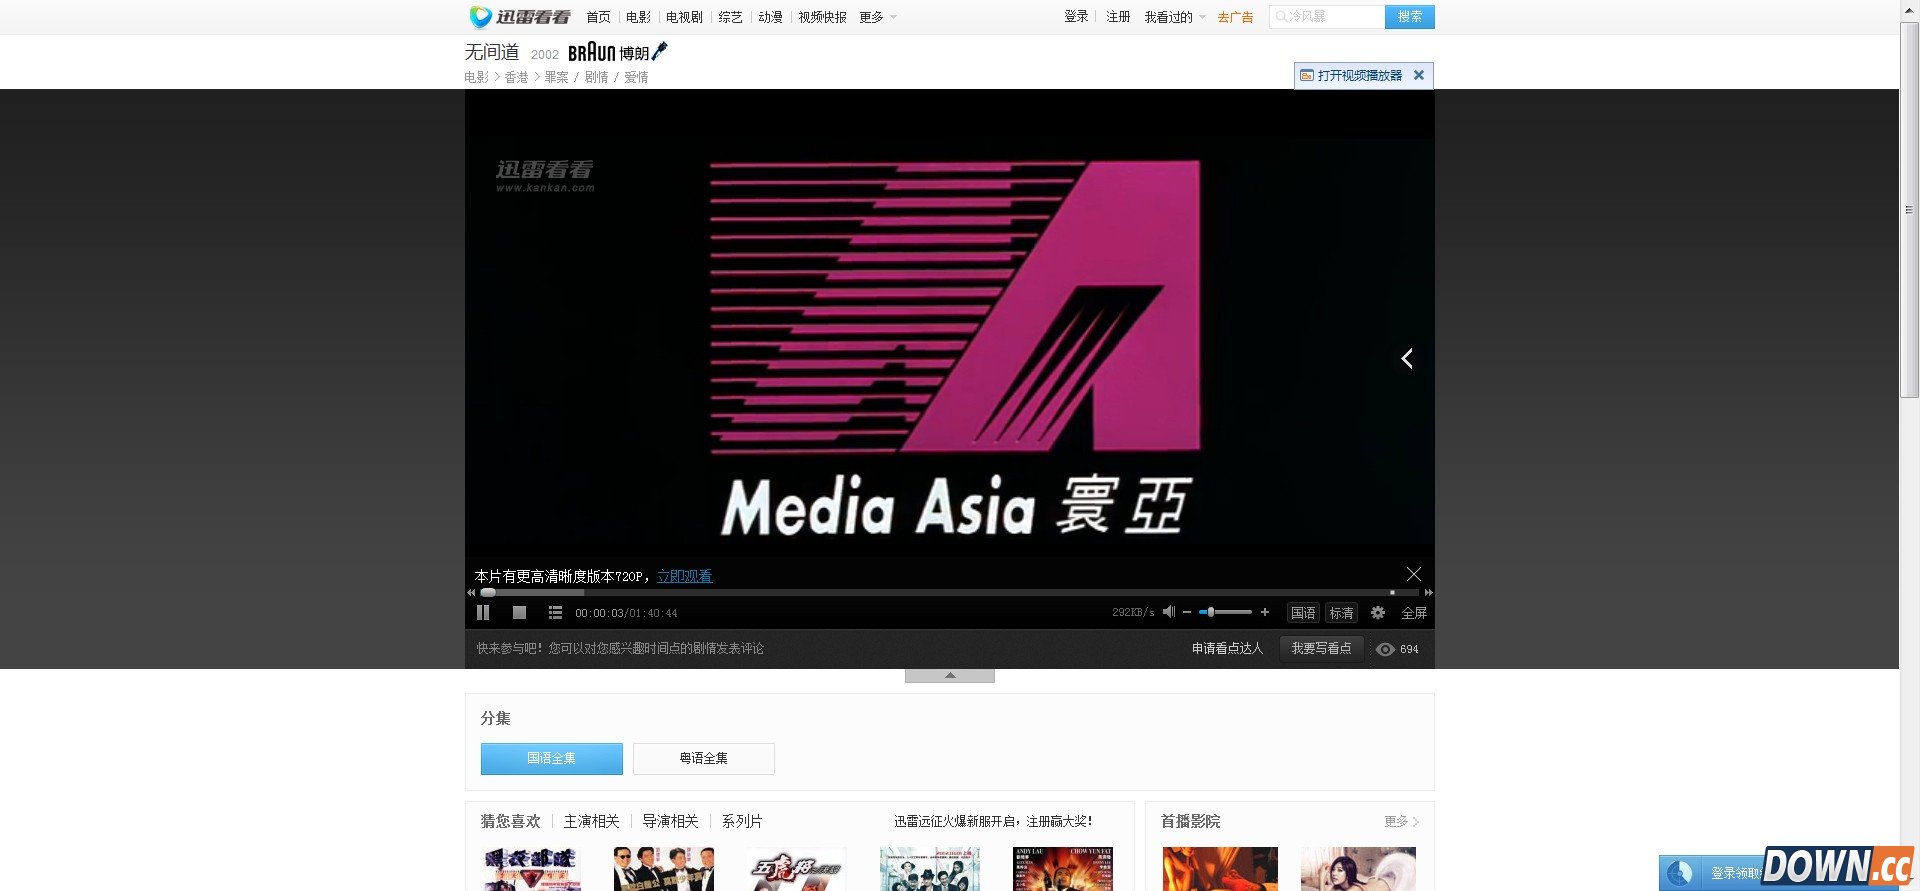Viewport: 1920px width, 891px height.
Task: Stop the video with the stop button
Action: 519,613
